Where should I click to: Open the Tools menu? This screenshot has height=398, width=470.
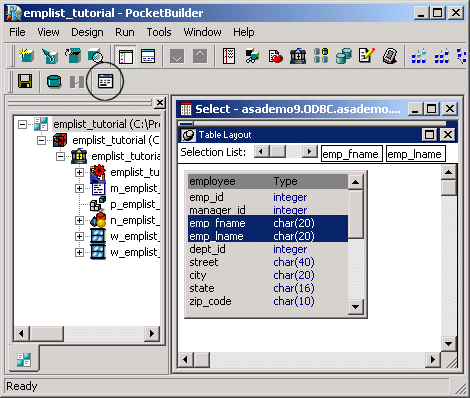[x=159, y=32]
